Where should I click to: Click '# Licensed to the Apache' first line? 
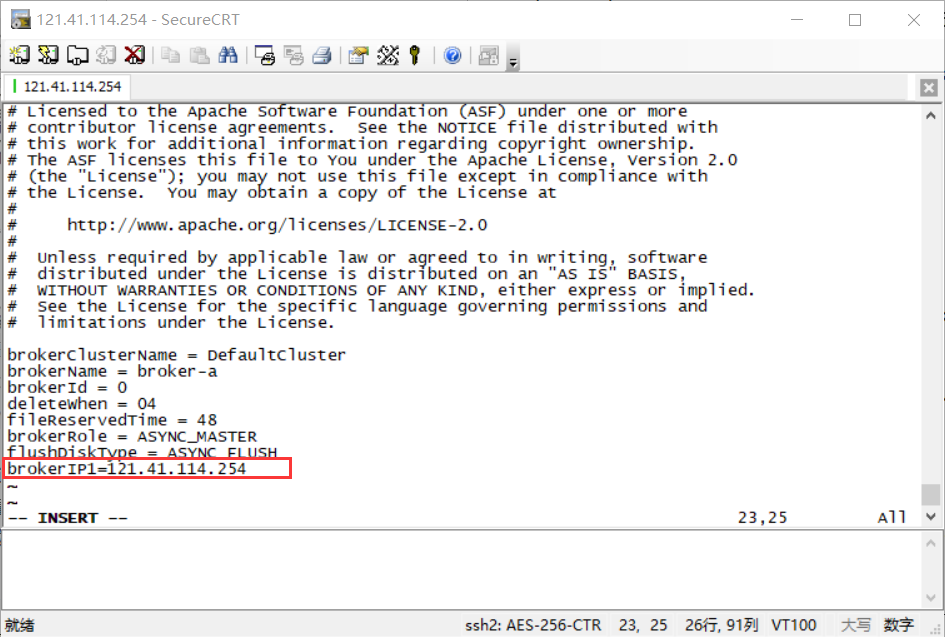[x=347, y=111]
